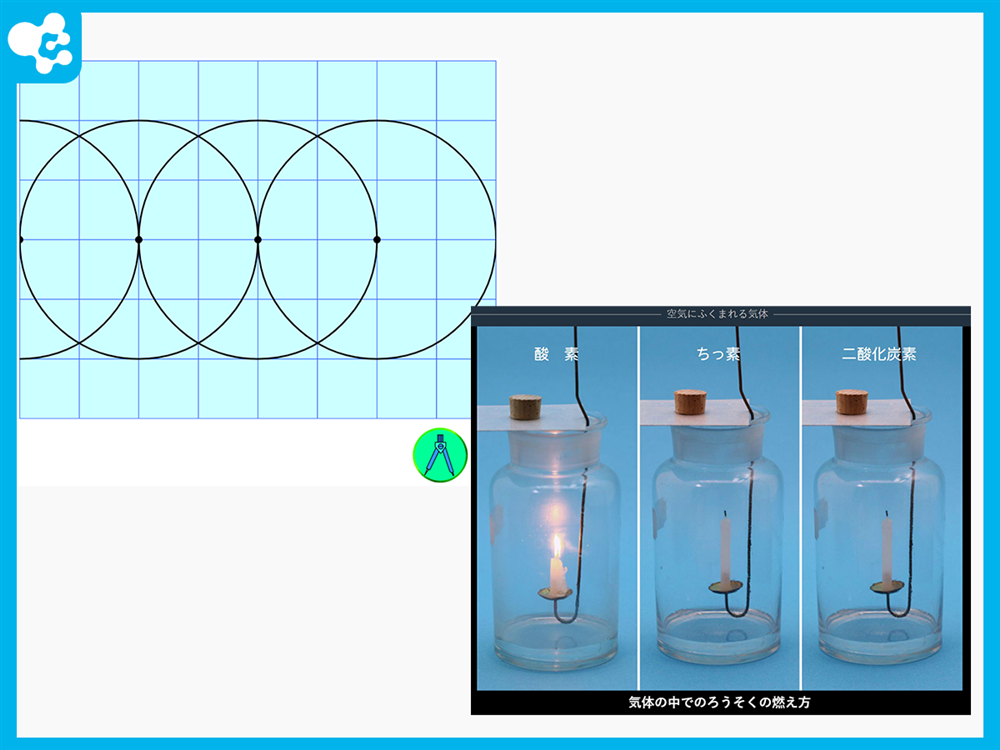
Task: Click the center dot of the rightmost circle
Action: [x=377, y=240]
